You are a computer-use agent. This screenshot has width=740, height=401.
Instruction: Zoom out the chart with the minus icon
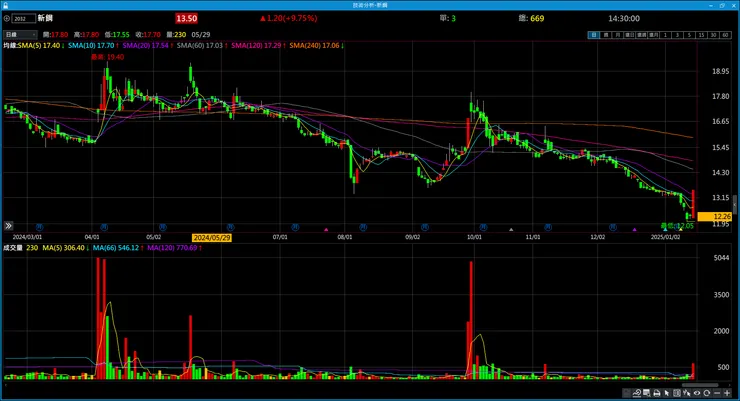tap(717, 393)
